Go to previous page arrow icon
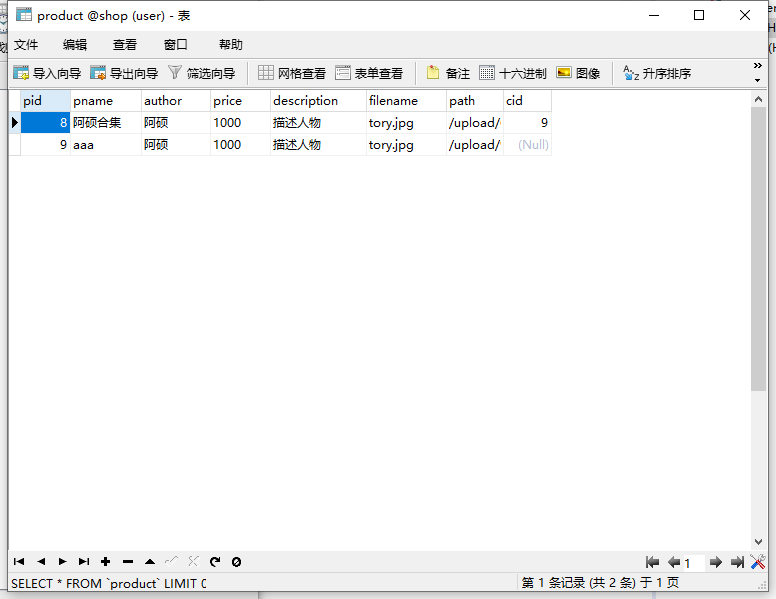The image size is (776, 599). point(674,562)
